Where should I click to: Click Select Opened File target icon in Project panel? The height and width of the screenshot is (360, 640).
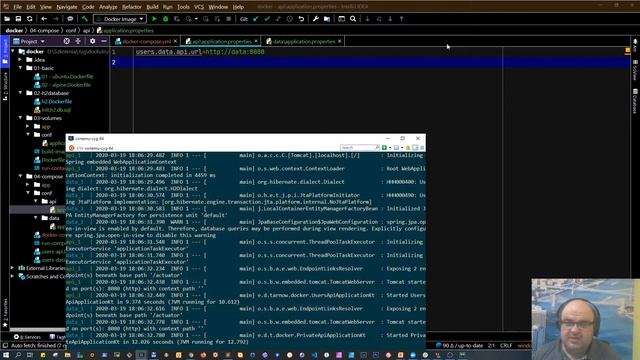tap(67, 41)
